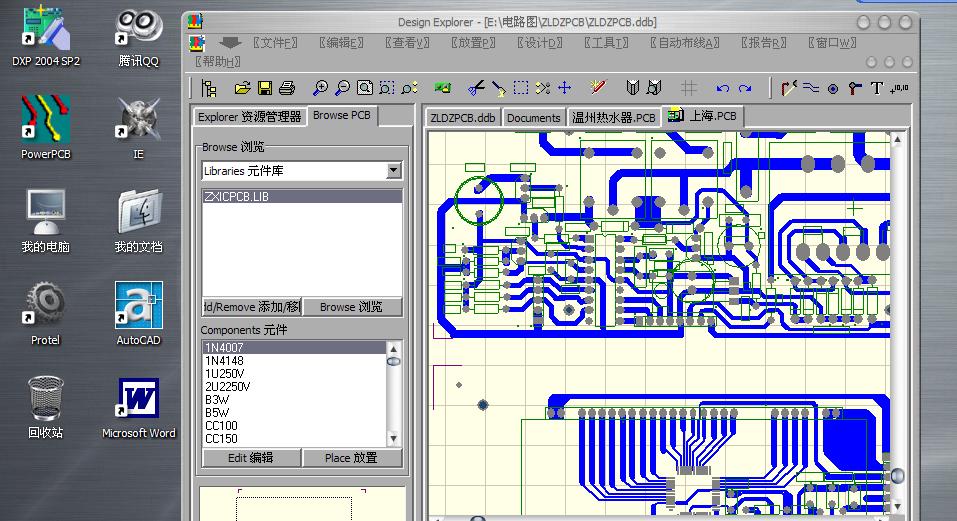Select the dashed rectangle selection tool

tap(521, 89)
